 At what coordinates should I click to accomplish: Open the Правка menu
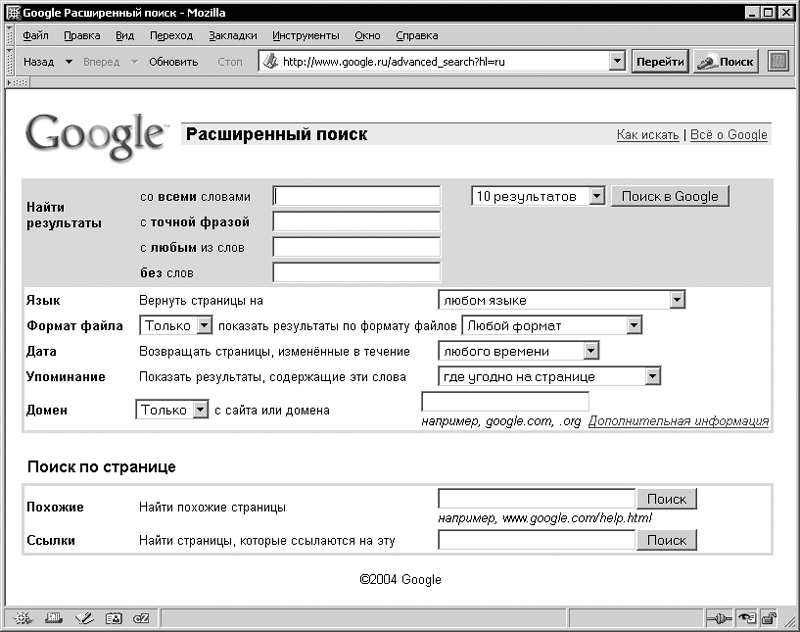pyautogui.click(x=82, y=35)
